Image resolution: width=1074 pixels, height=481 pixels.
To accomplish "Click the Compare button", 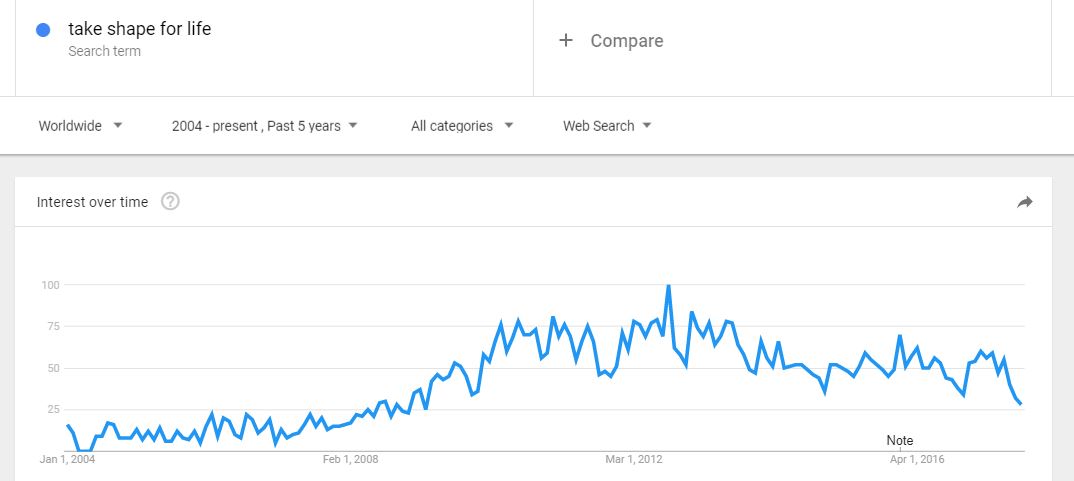I will click(x=611, y=41).
